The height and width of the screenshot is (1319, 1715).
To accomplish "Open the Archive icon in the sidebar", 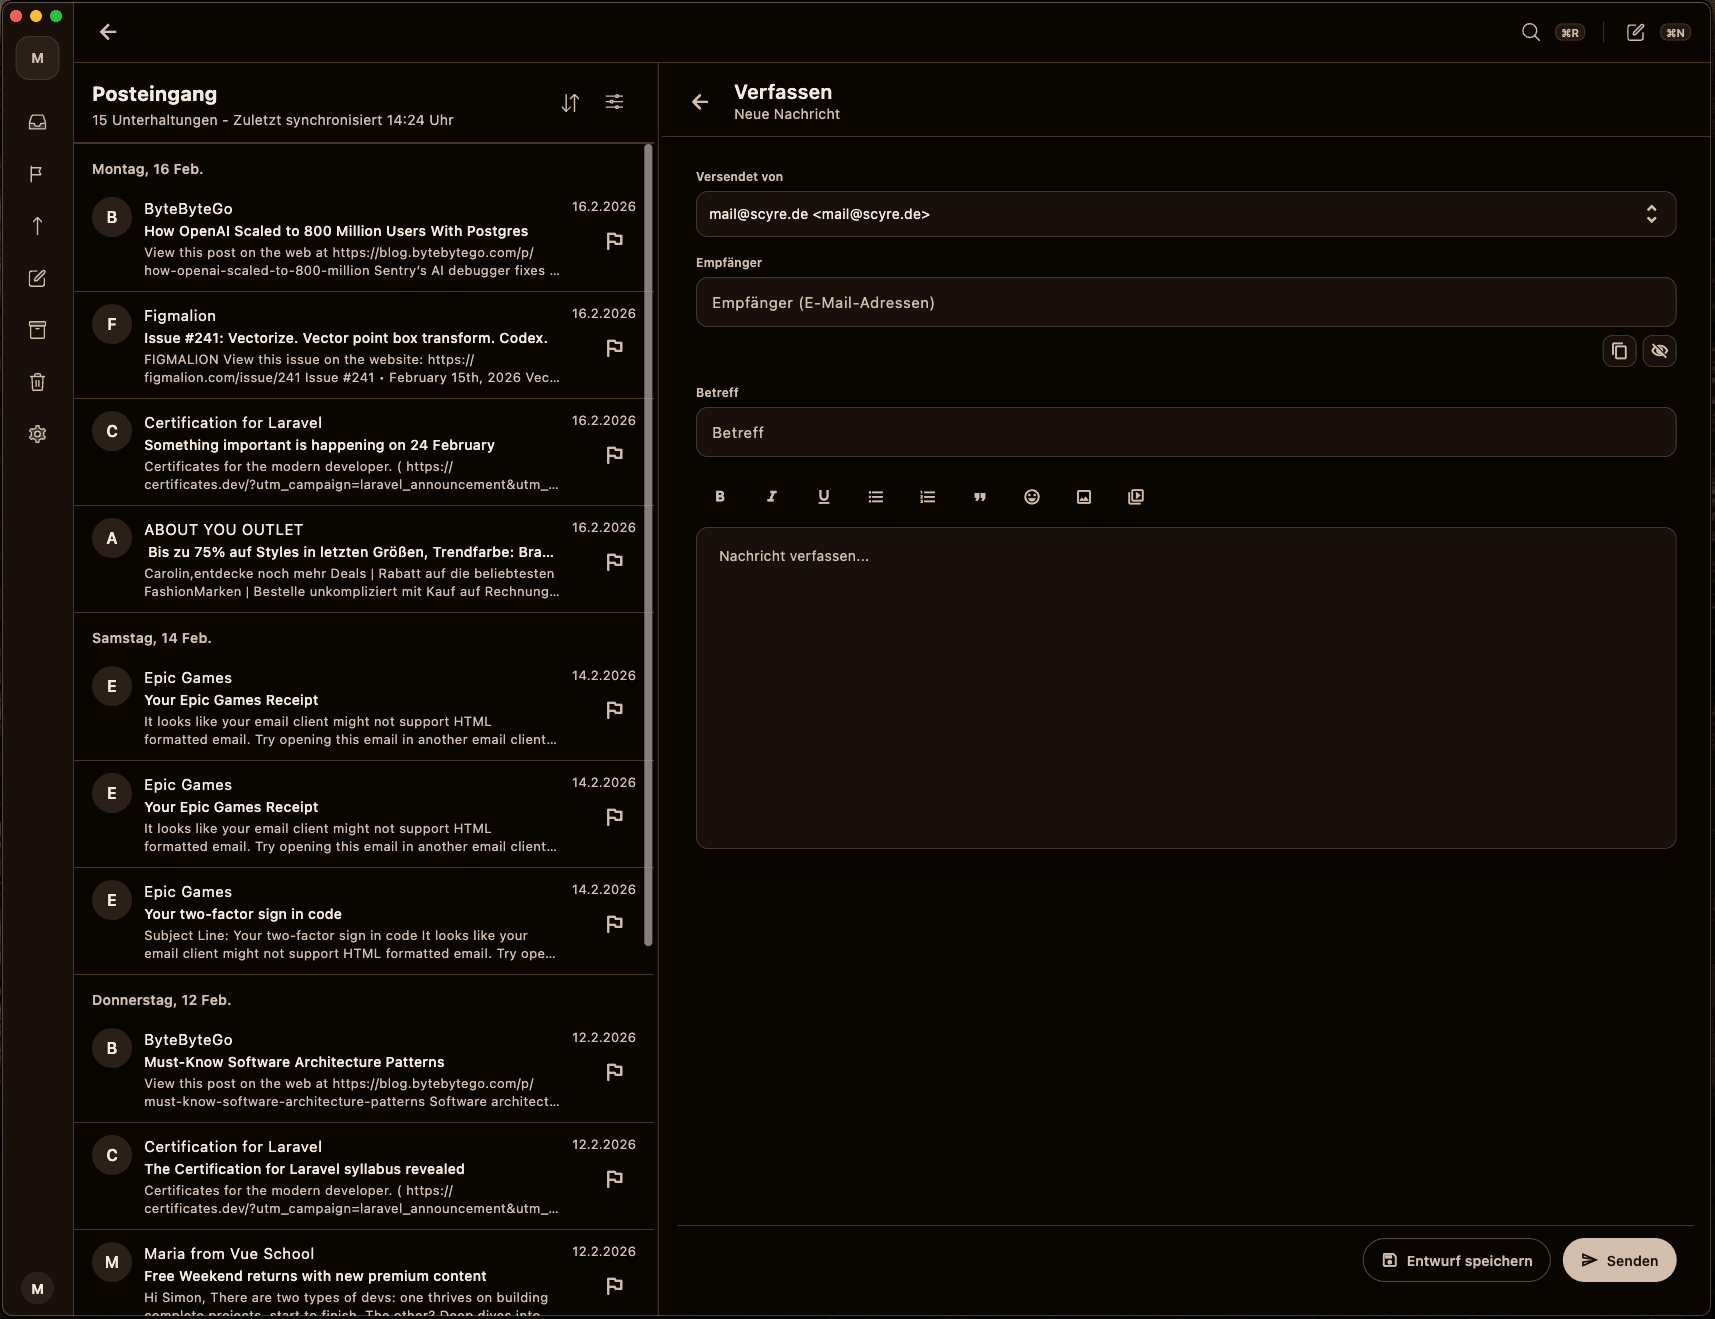I will (x=37, y=330).
